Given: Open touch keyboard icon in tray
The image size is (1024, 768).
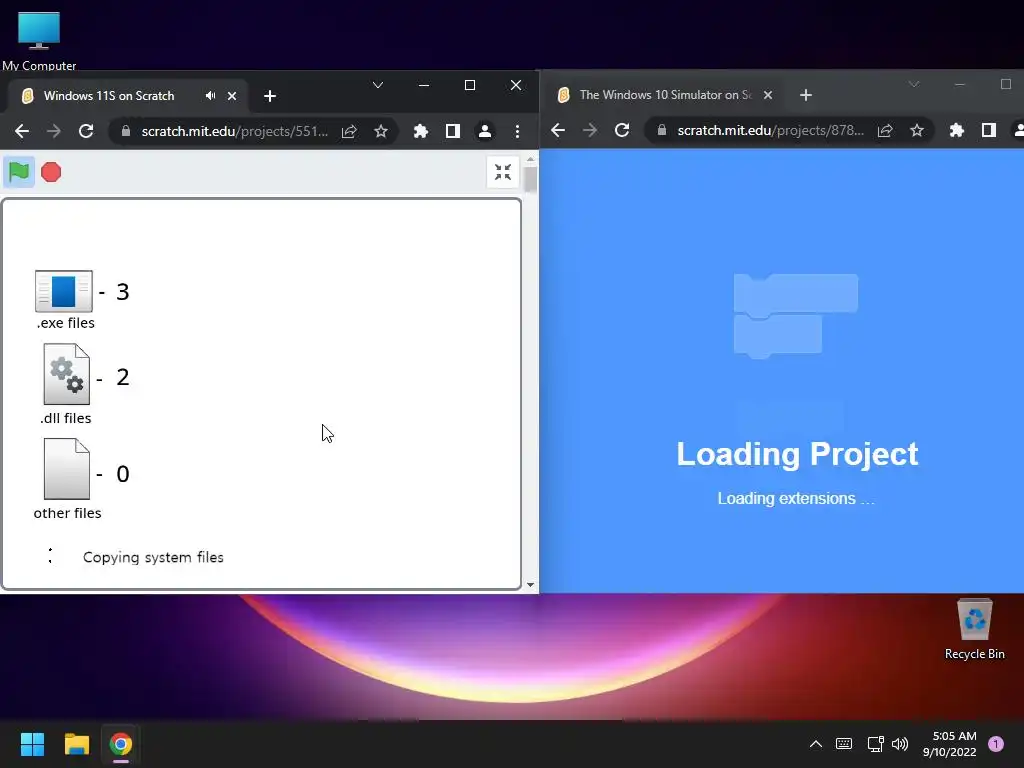Looking at the screenshot, I should point(844,744).
